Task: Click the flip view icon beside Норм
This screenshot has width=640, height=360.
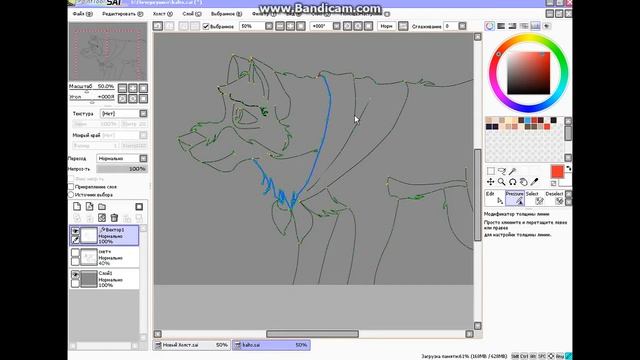Action: [x=403, y=26]
